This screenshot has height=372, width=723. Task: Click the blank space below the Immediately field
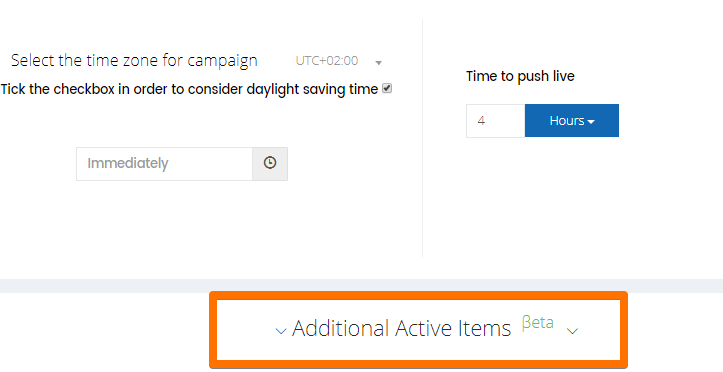[182, 221]
